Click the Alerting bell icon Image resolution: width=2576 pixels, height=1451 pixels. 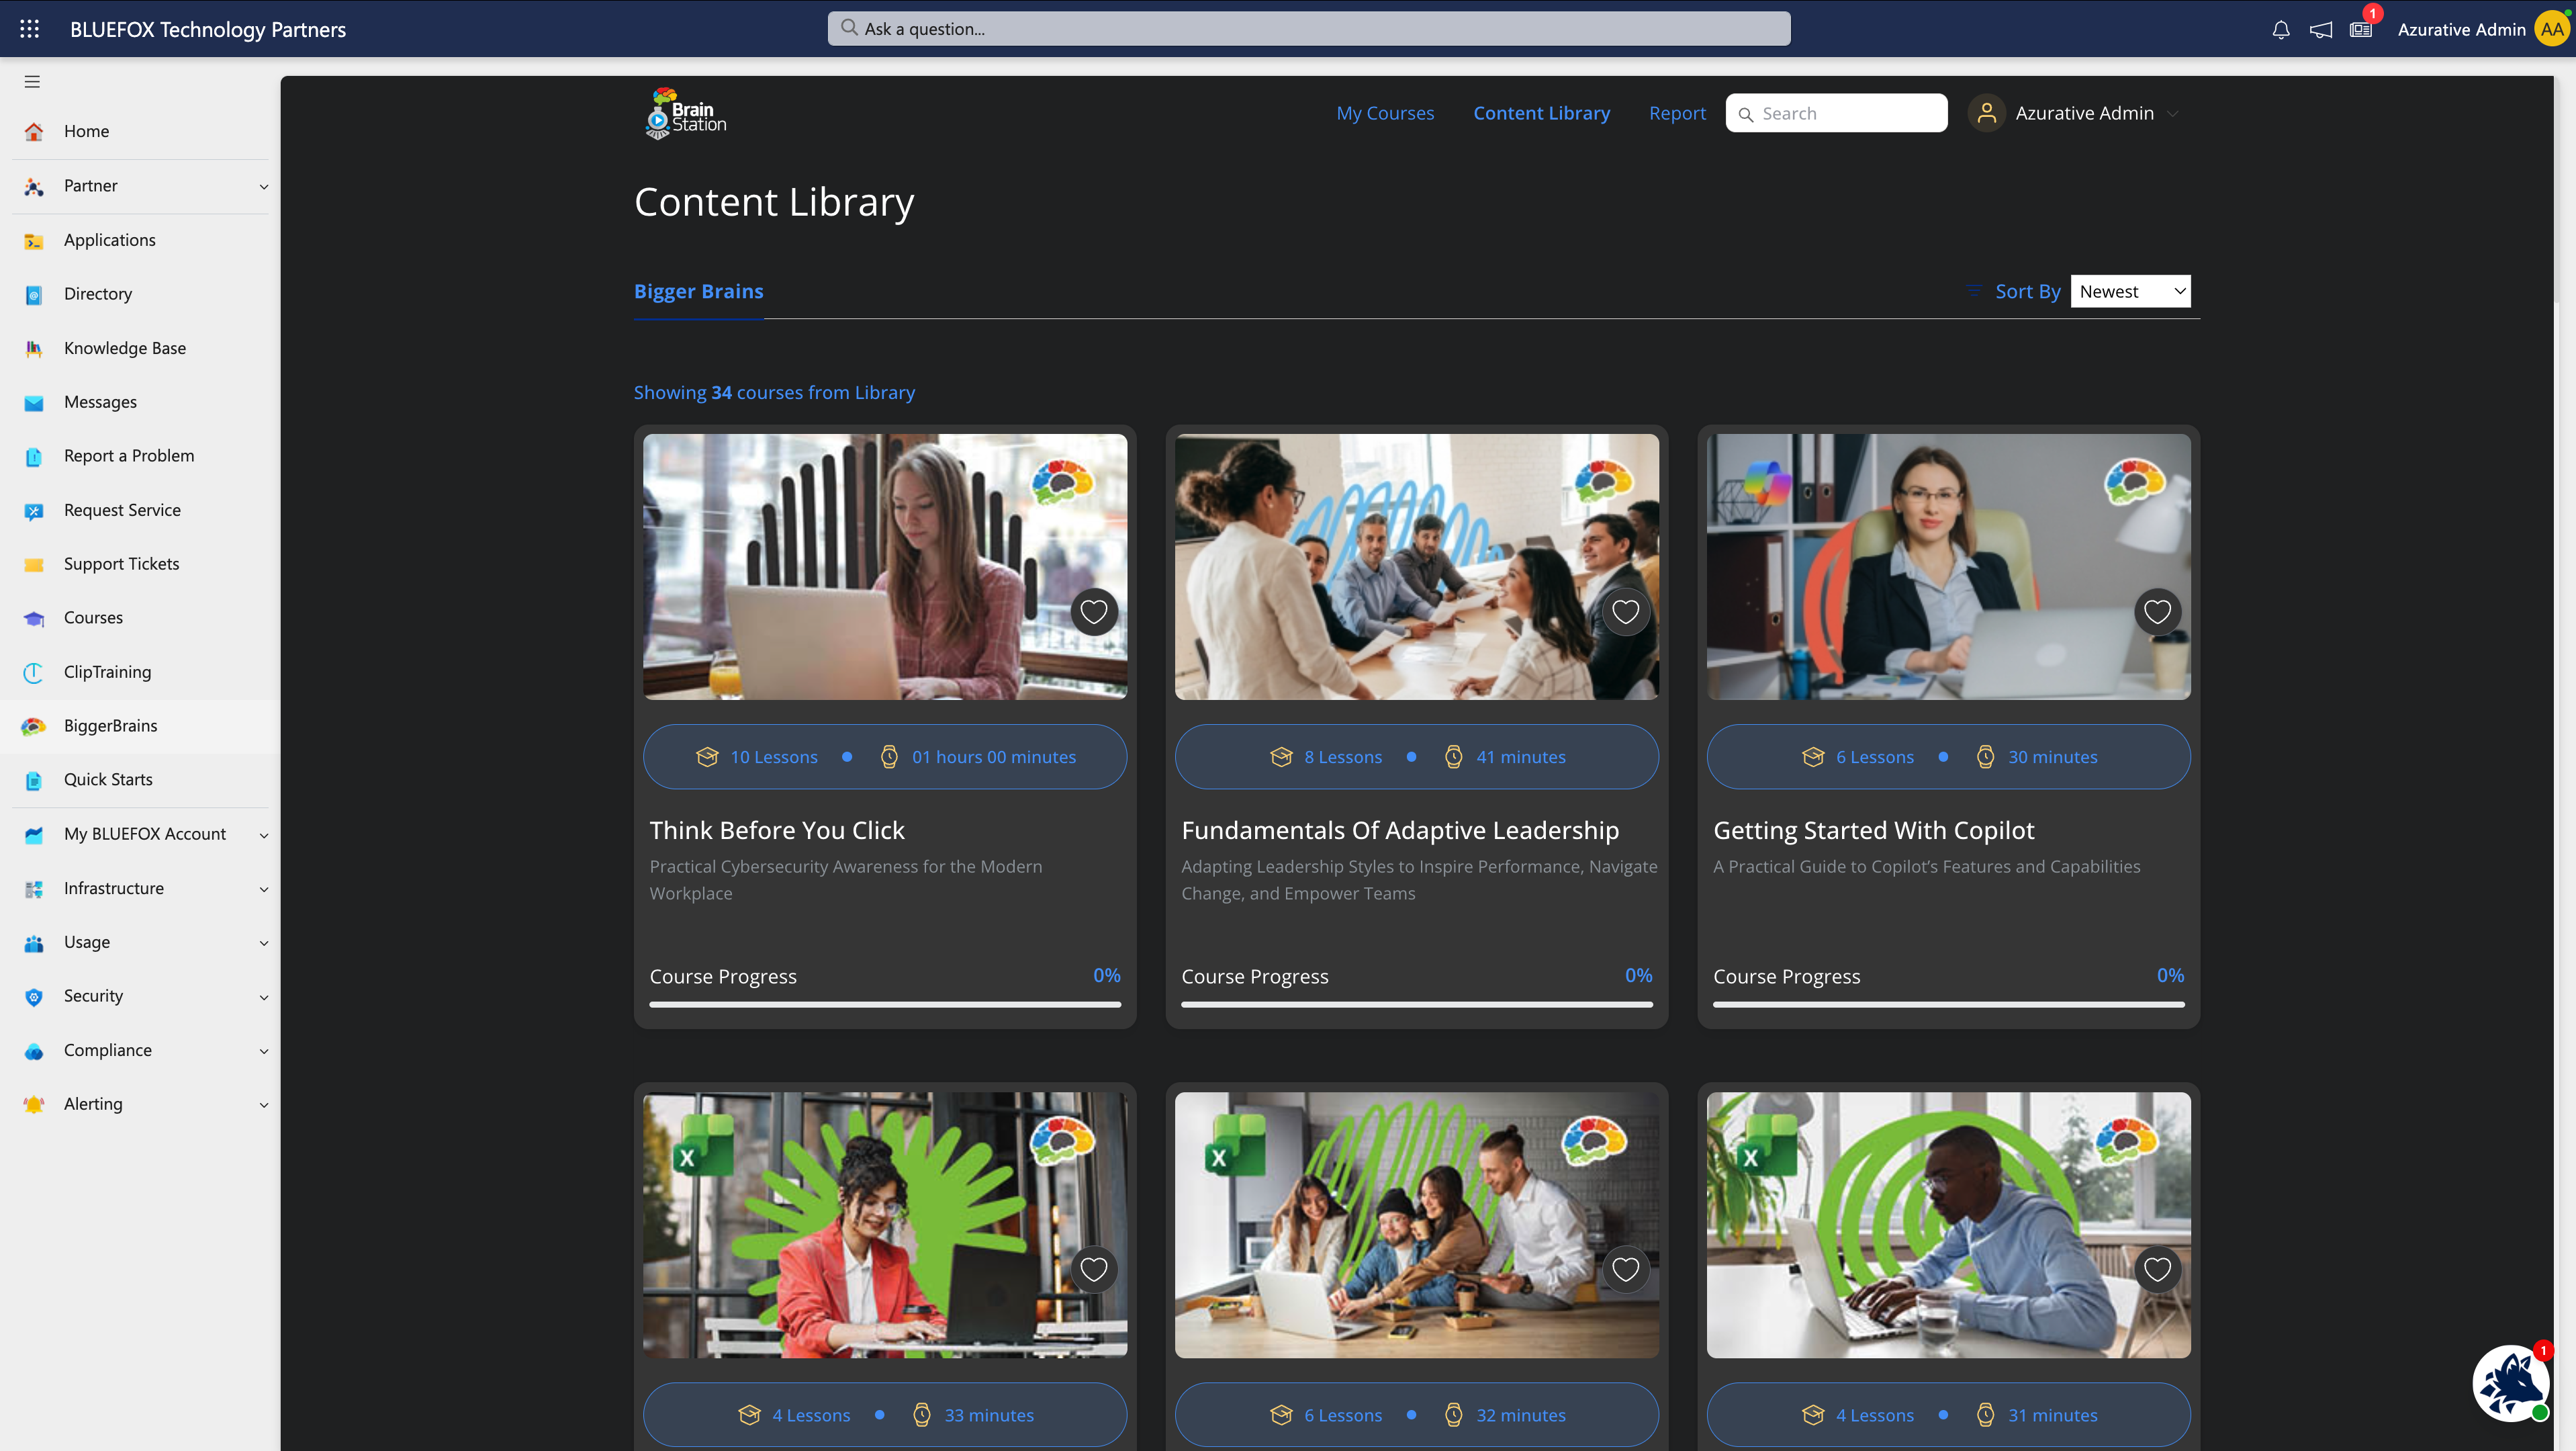34,1104
